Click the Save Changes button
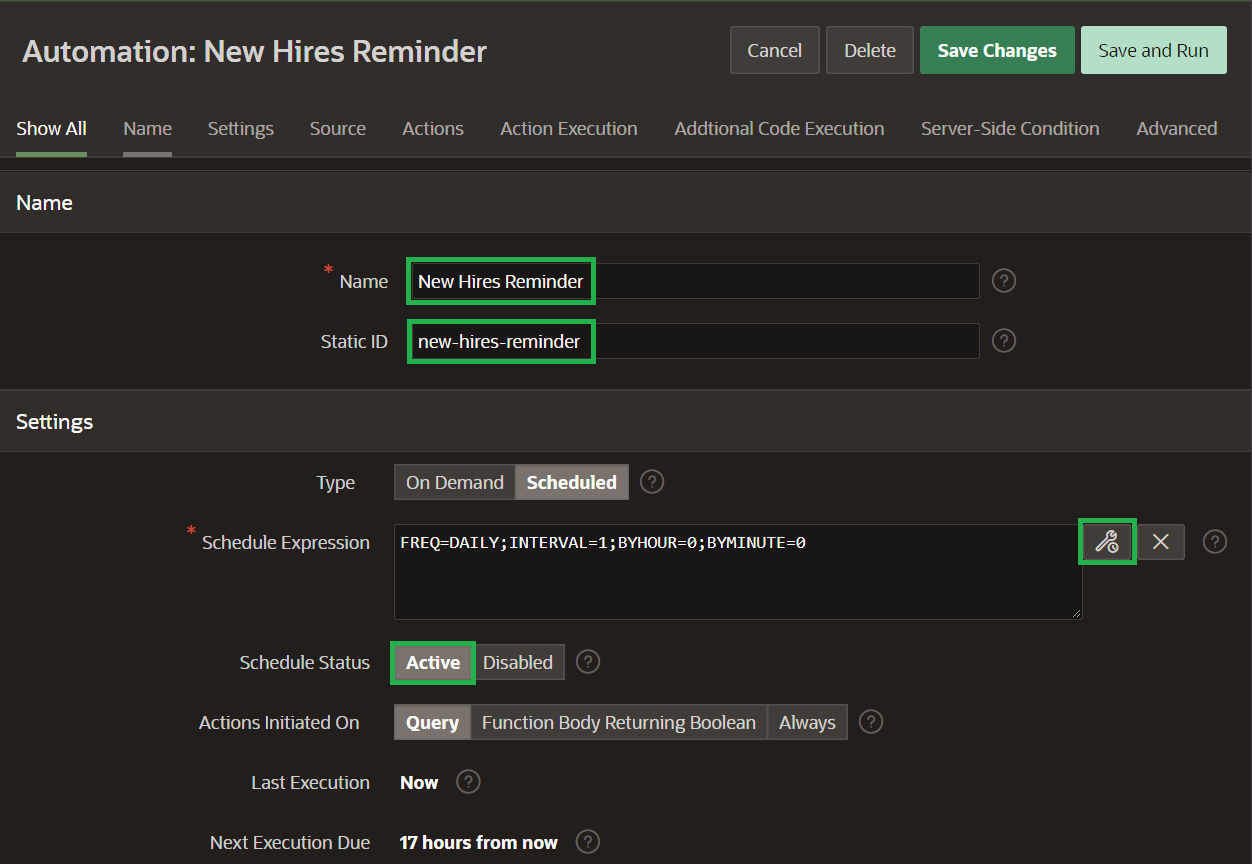This screenshot has height=864, width=1252. click(x=997, y=51)
